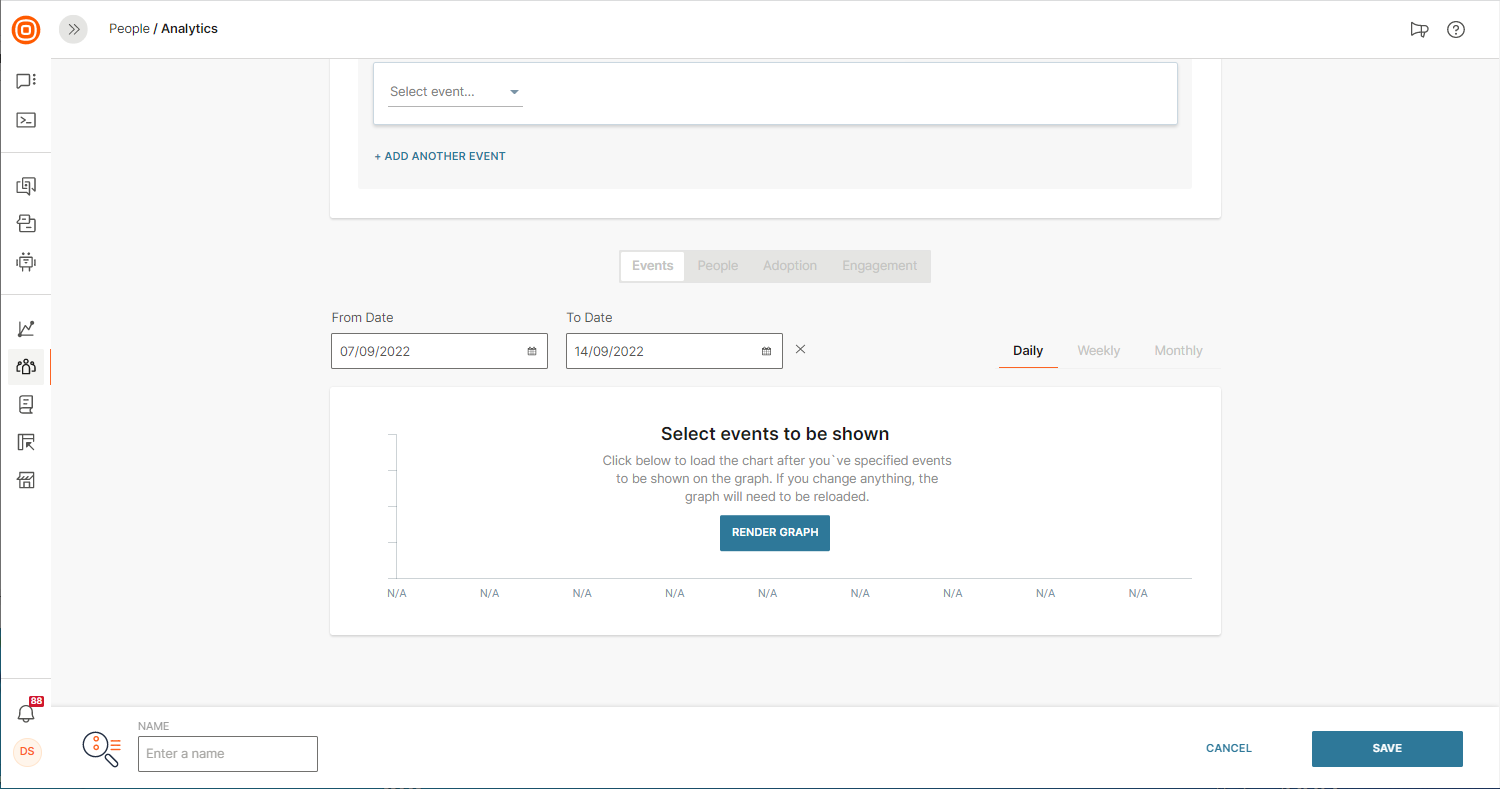Open the From Date calendar picker icon
Image resolution: width=1500 pixels, height=789 pixels.
(532, 352)
